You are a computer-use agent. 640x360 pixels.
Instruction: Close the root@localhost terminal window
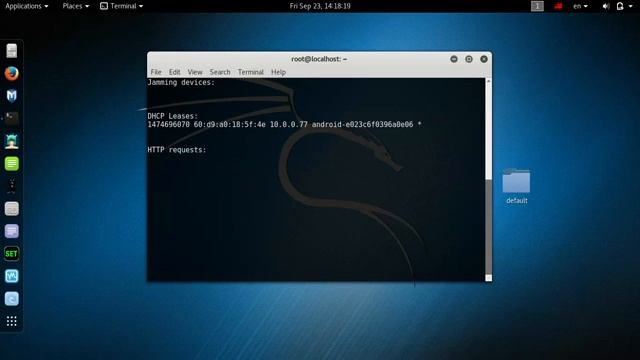[484, 59]
